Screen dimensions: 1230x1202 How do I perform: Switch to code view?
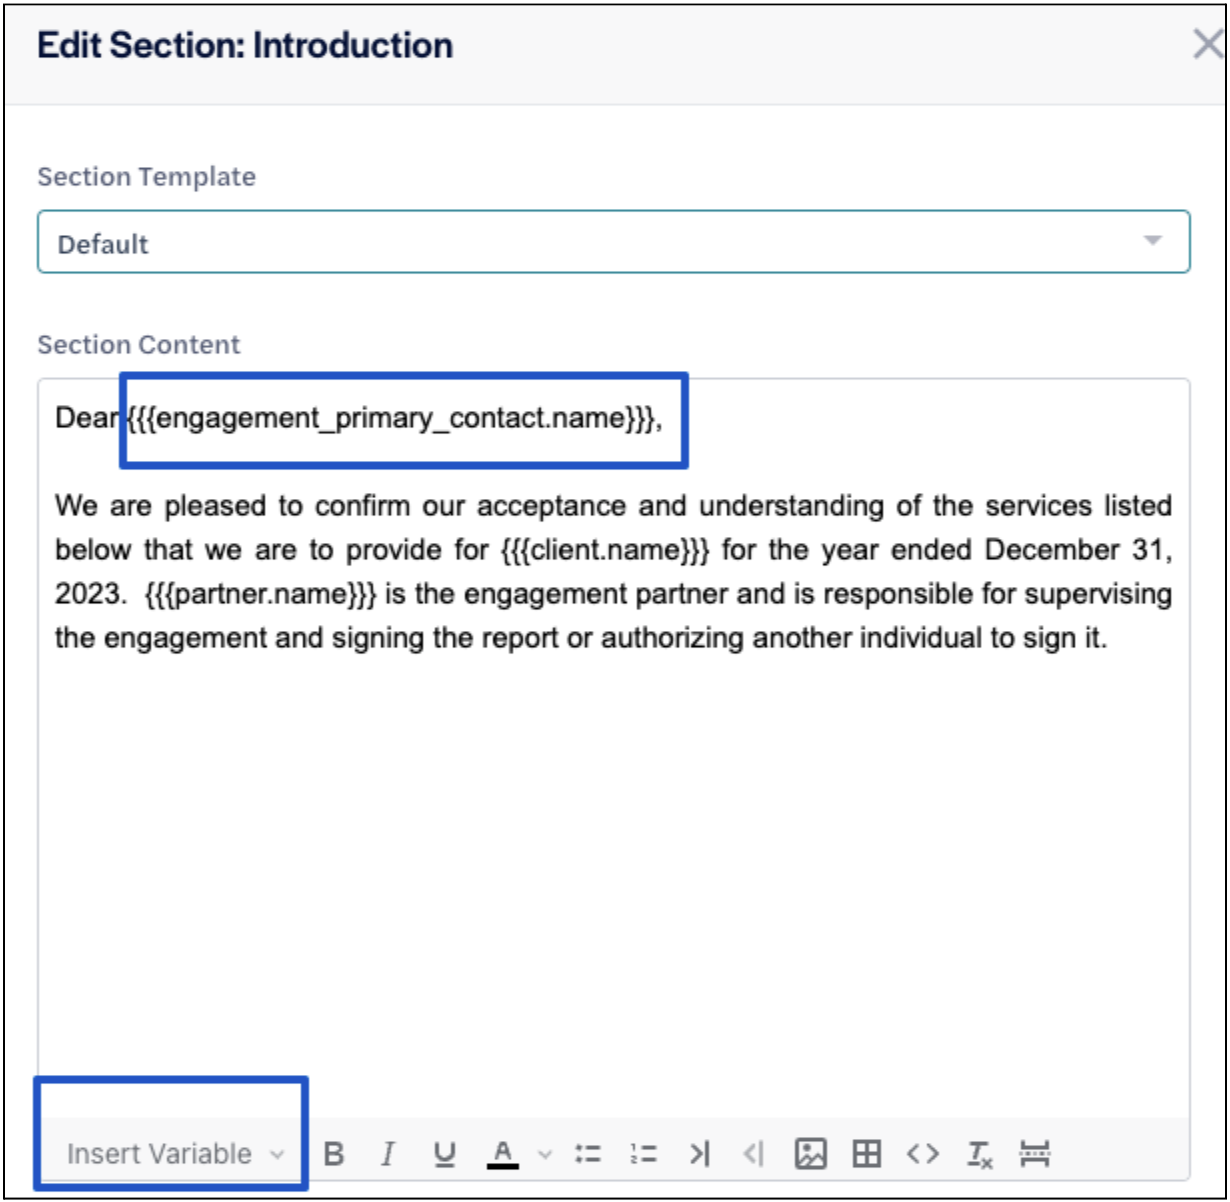[x=923, y=1154]
